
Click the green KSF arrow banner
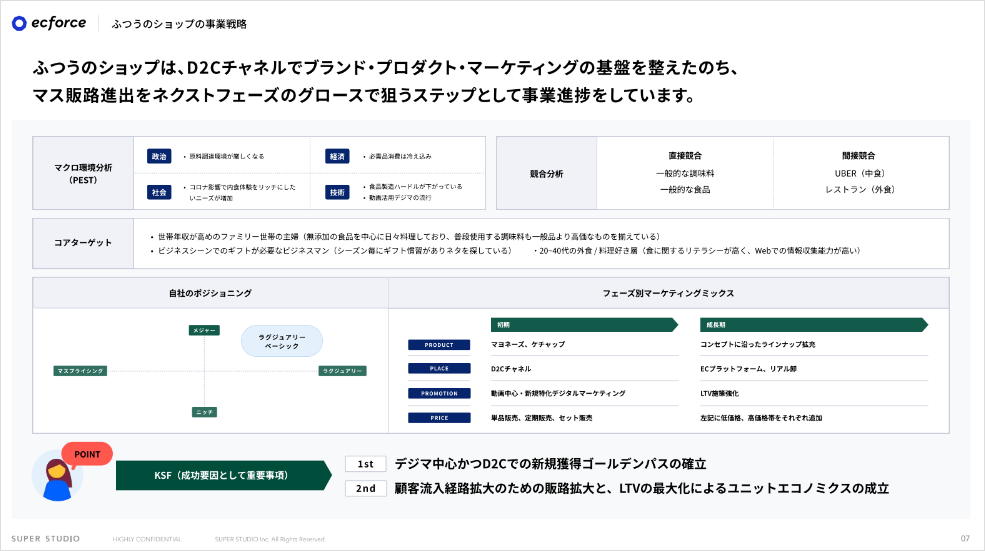pos(222,475)
